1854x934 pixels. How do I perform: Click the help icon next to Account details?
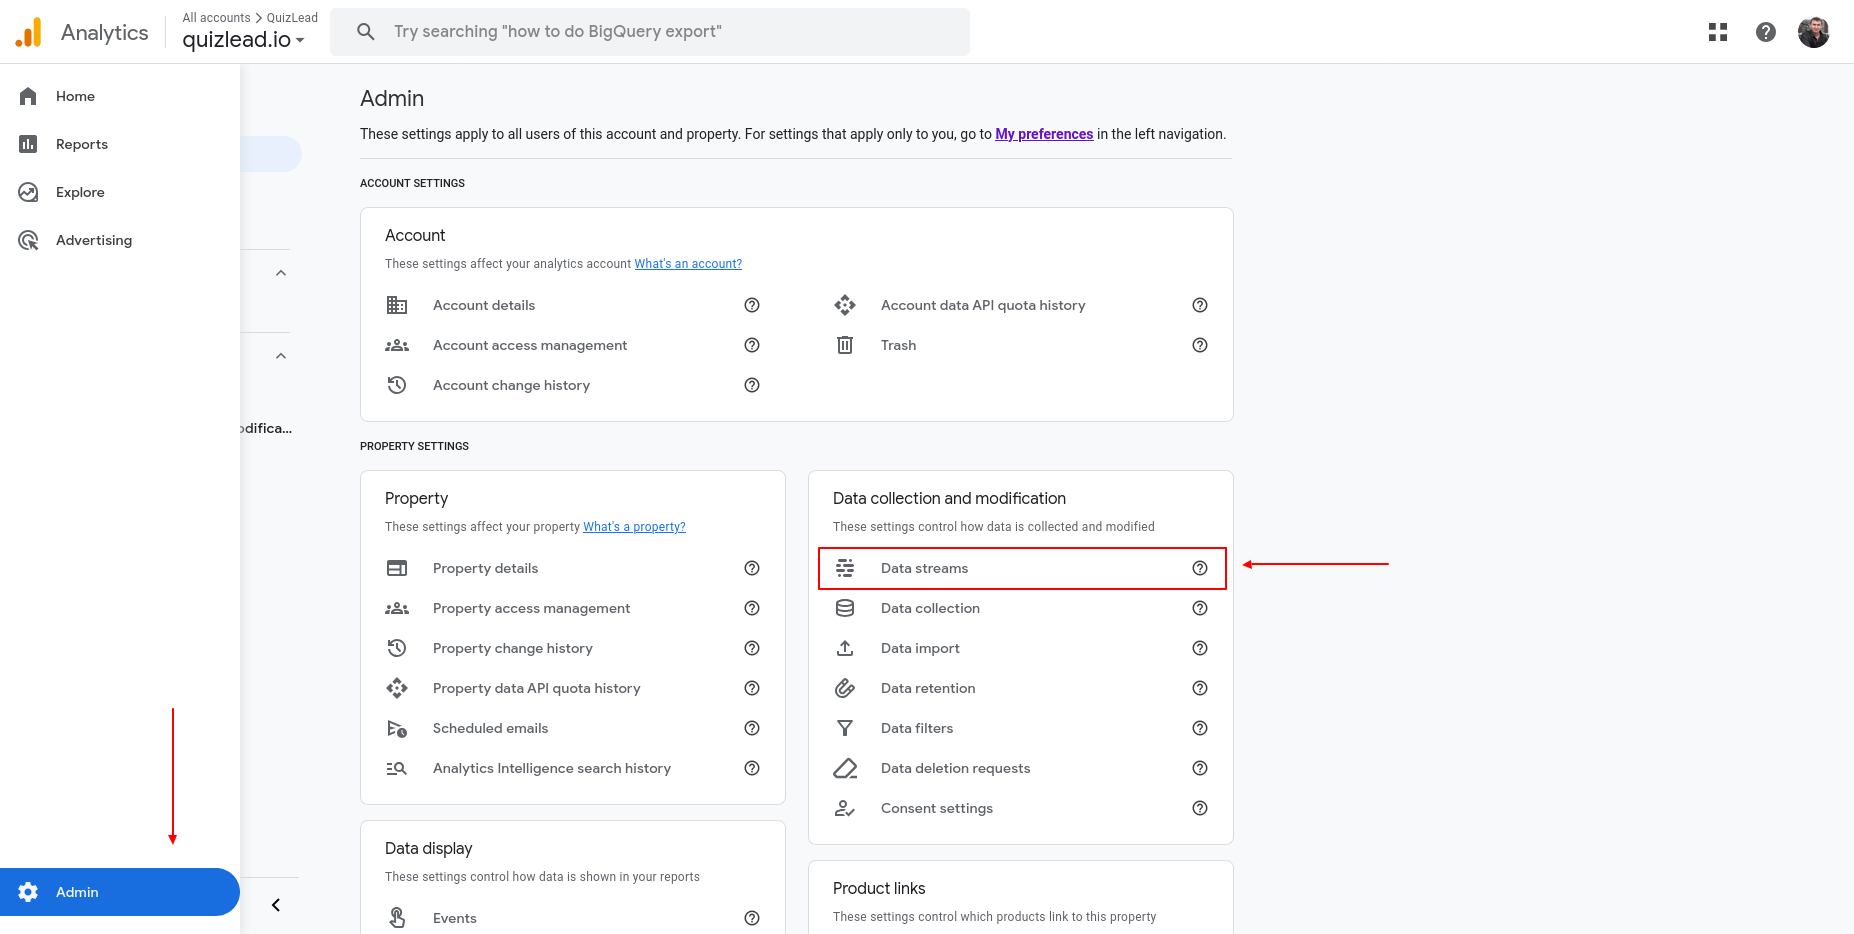pyautogui.click(x=752, y=305)
